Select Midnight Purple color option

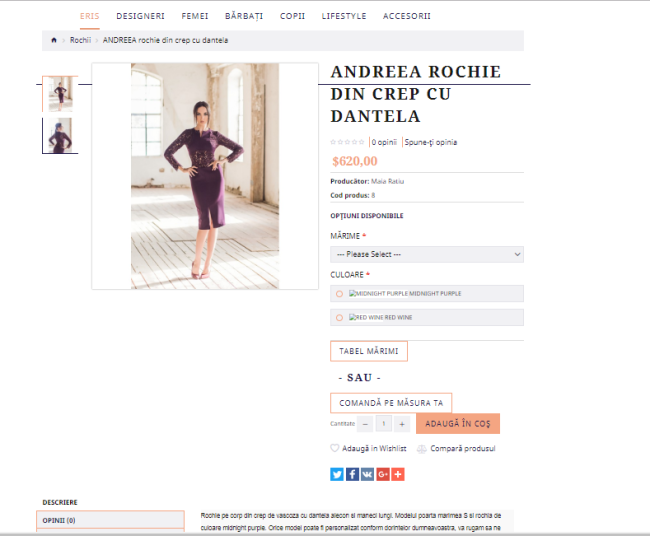click(x=339, y=293)
